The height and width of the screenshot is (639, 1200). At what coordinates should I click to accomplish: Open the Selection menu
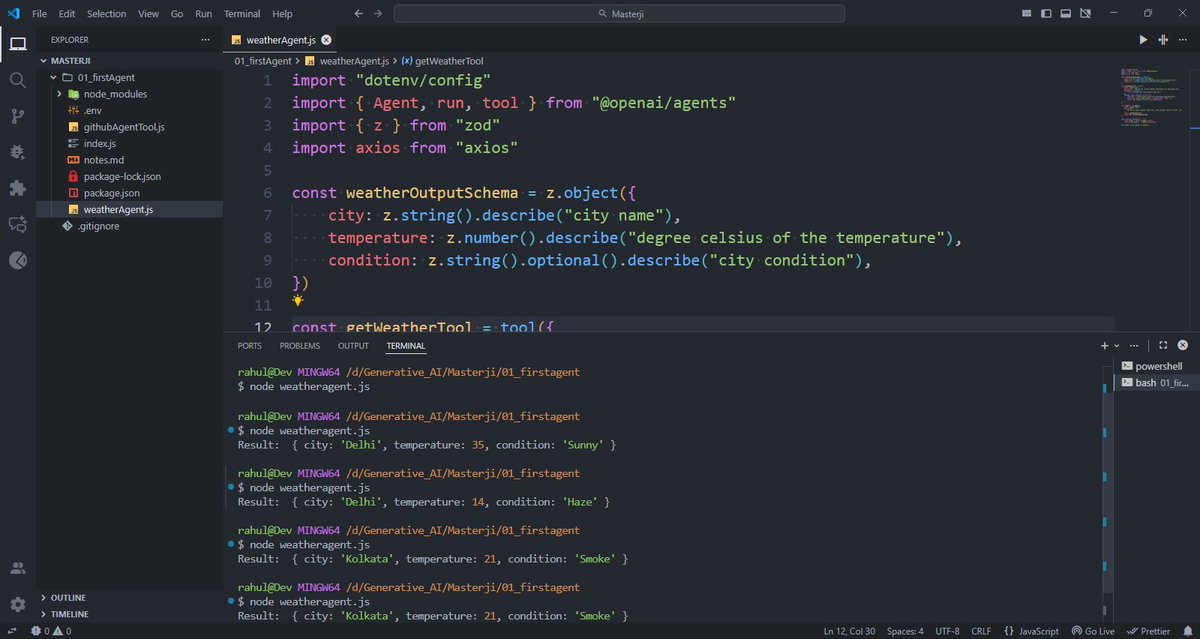pyautogui.click(x=107, y=14)
